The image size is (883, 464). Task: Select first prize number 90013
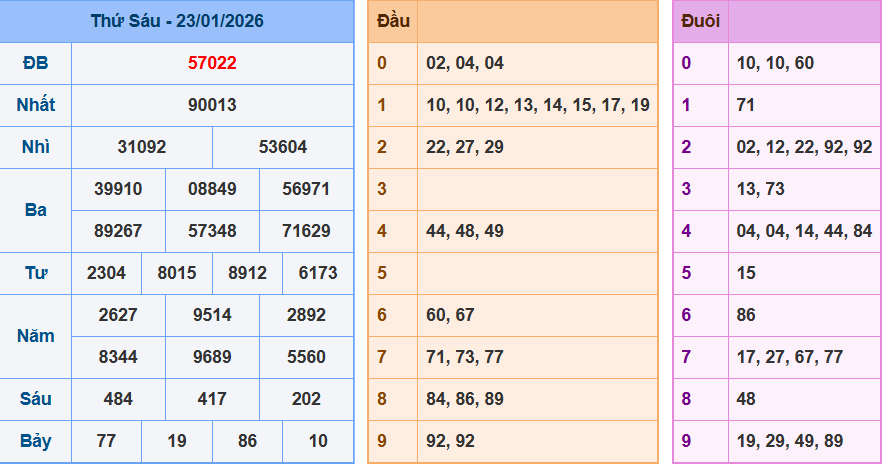212,105
